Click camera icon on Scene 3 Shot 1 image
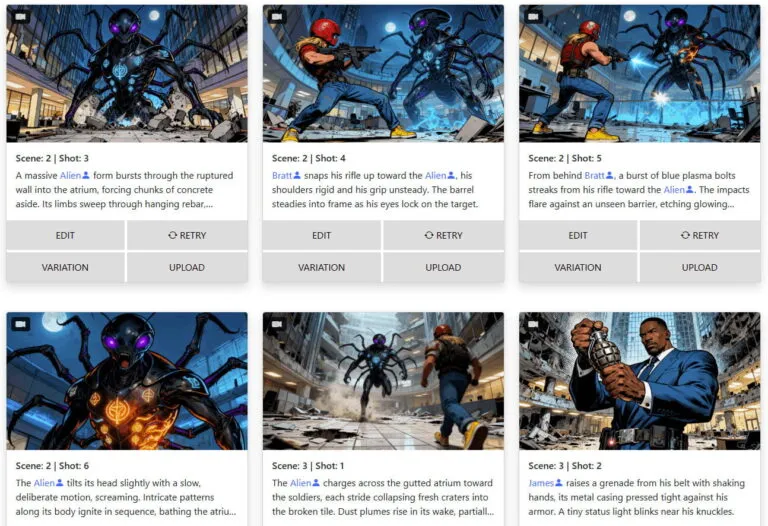 coord(277,324)
